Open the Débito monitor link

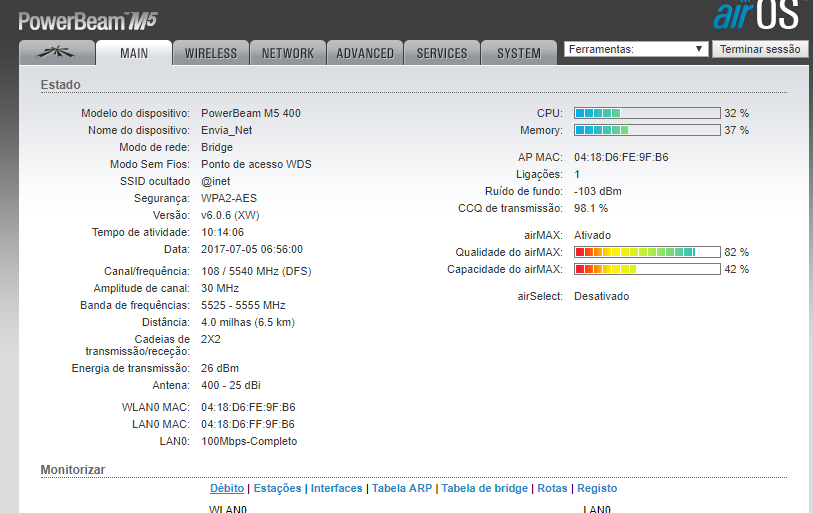(227, 488)
